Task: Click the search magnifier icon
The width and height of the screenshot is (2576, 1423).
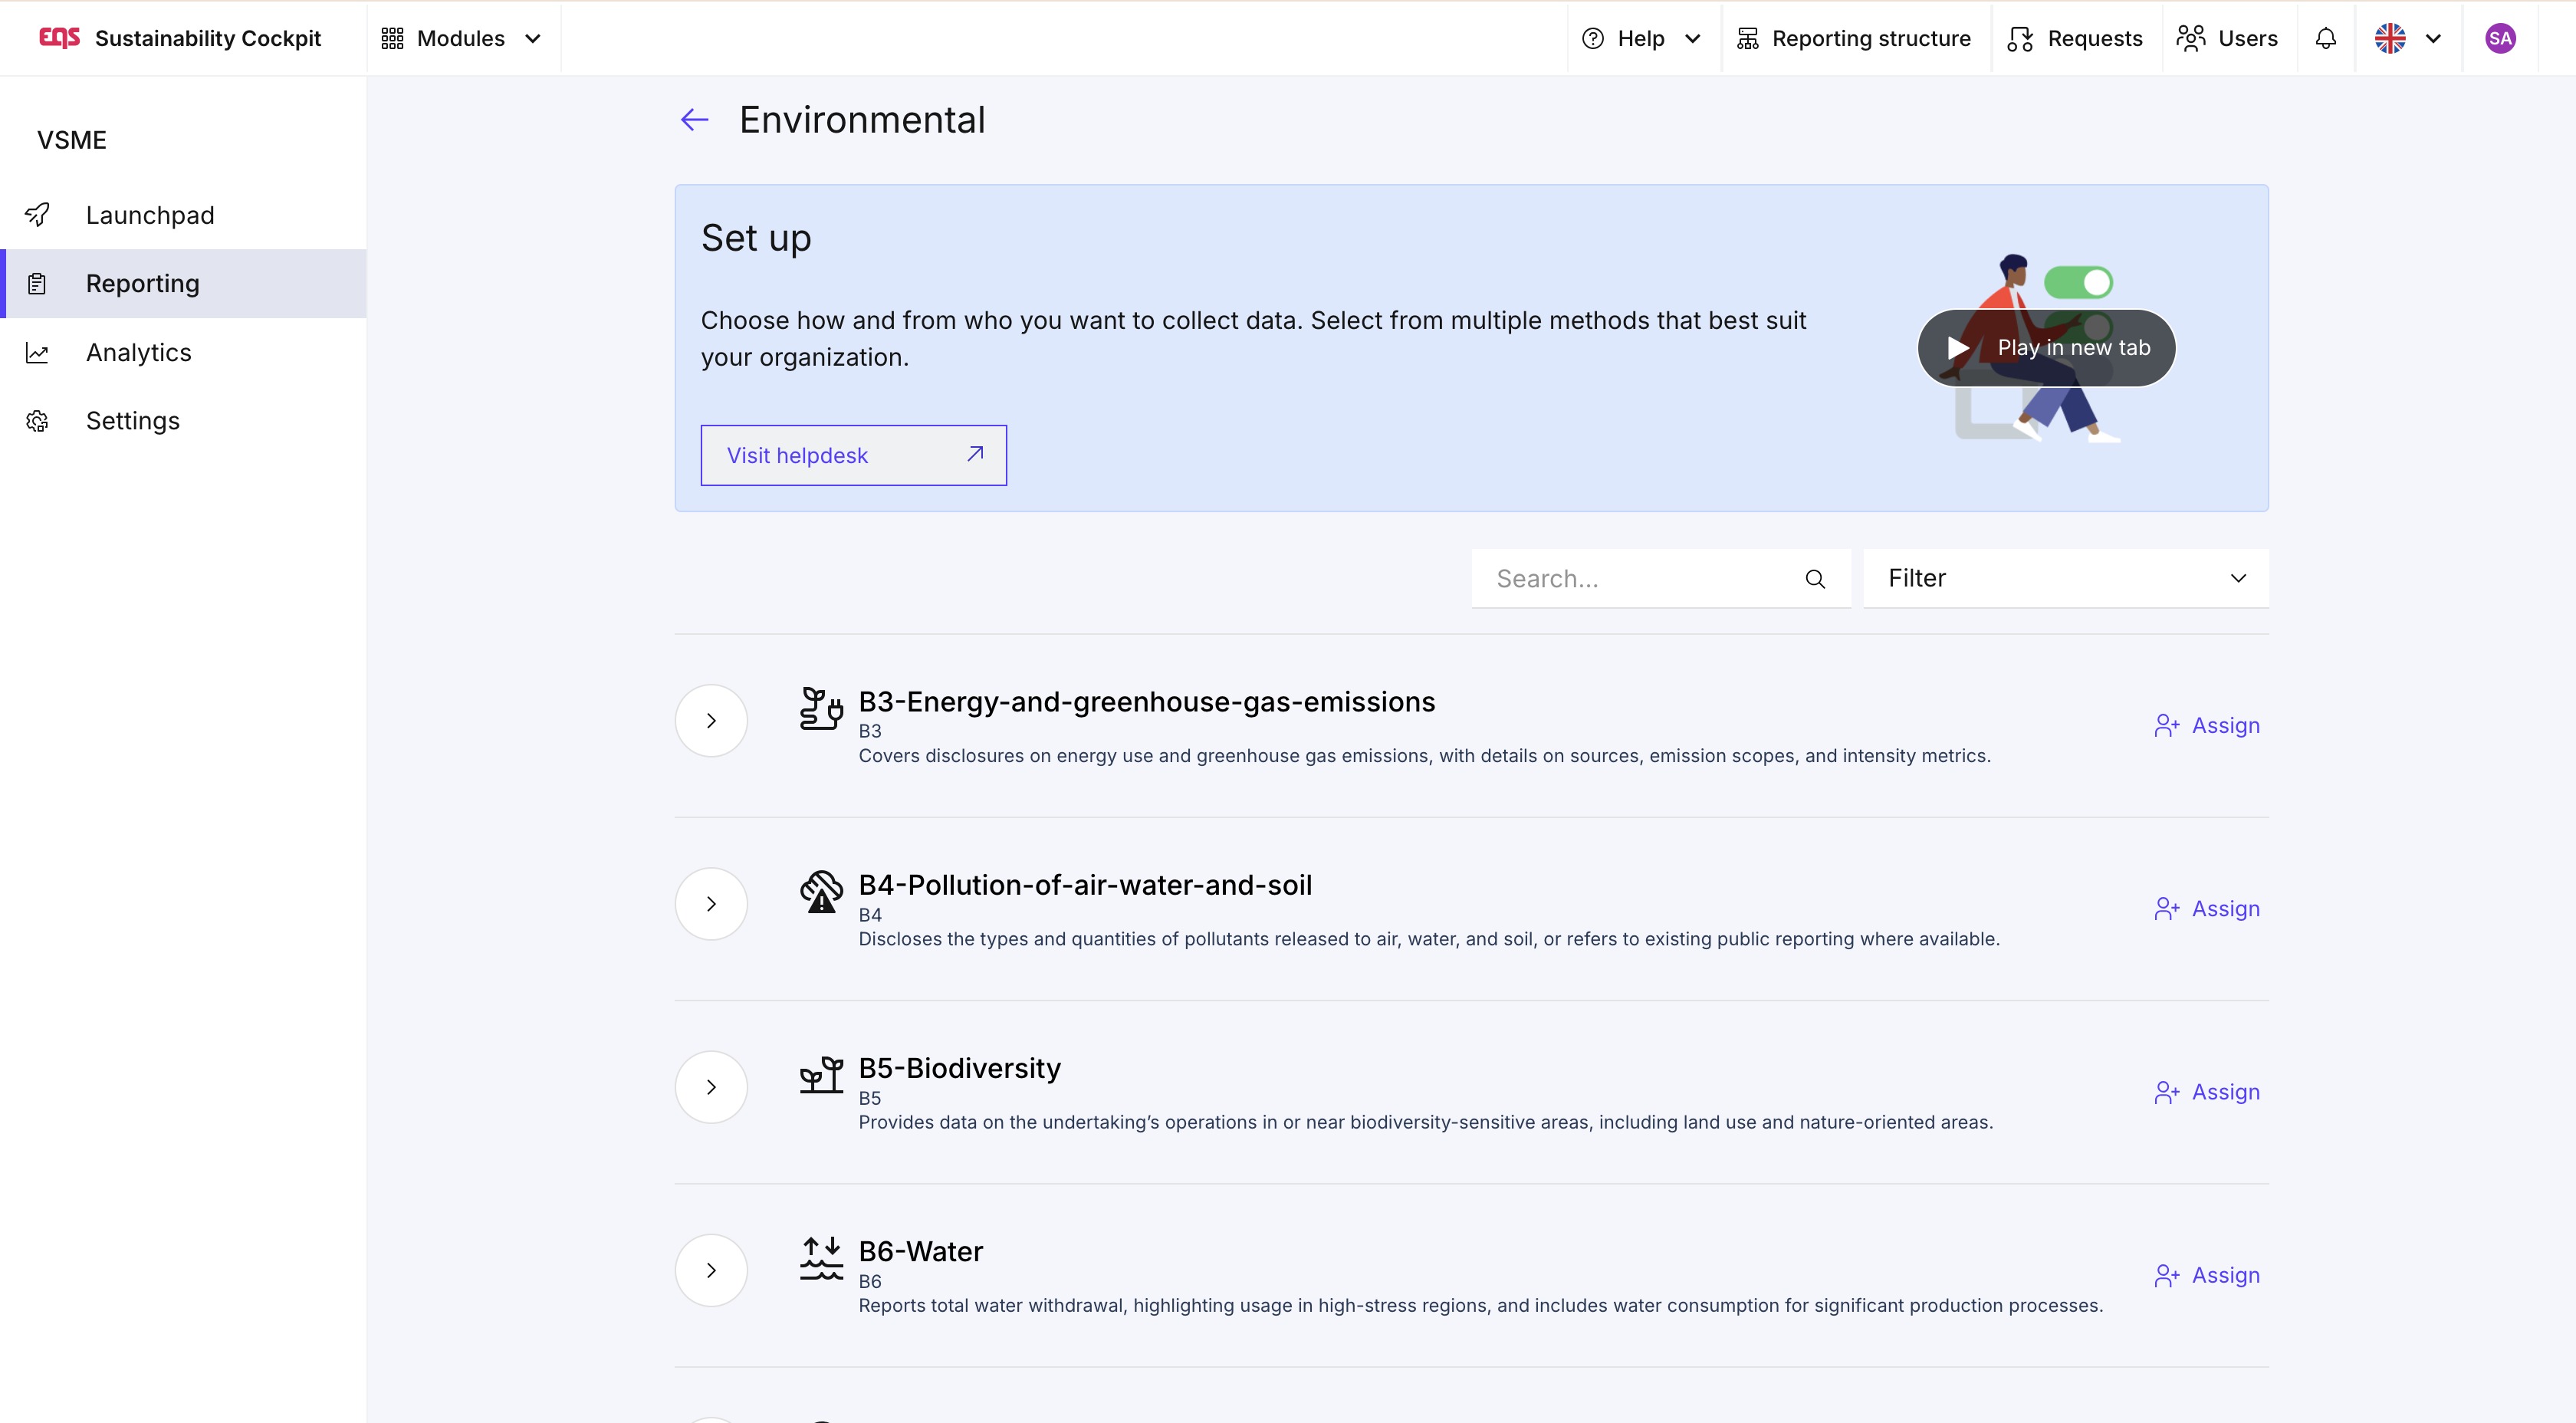Action: (x=1815, y=579)
